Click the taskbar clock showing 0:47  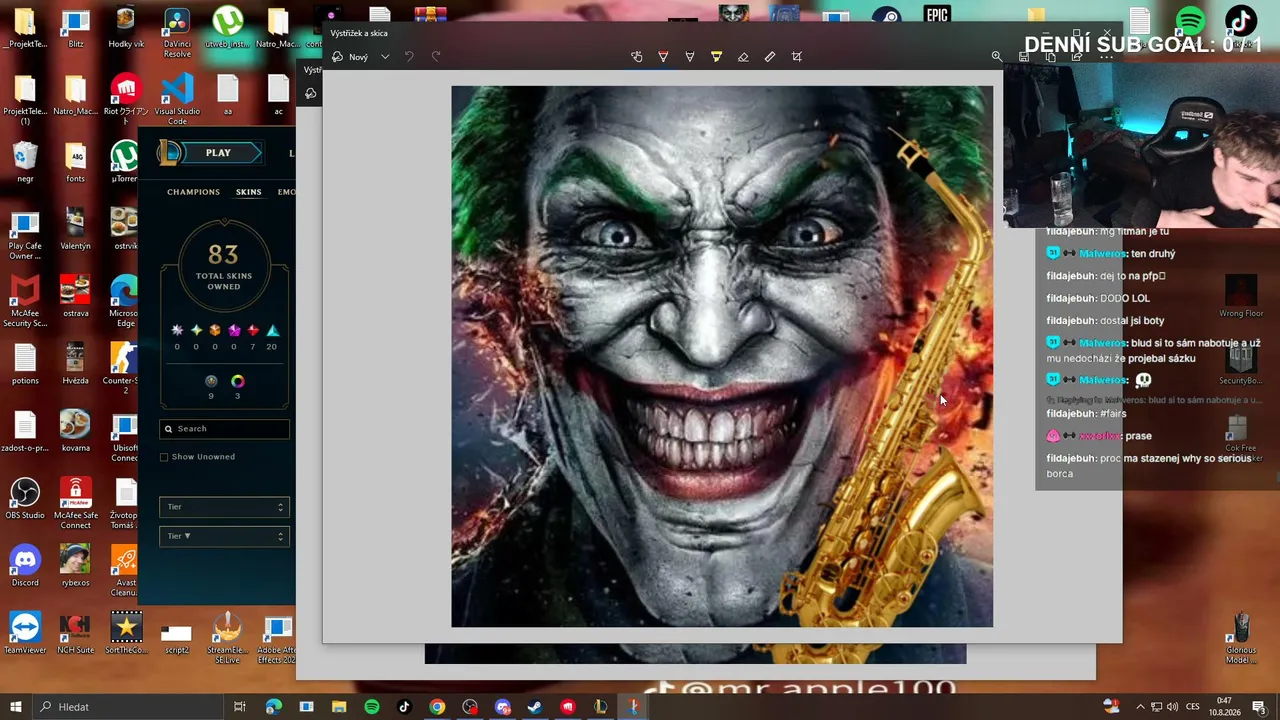point(1225,707)
